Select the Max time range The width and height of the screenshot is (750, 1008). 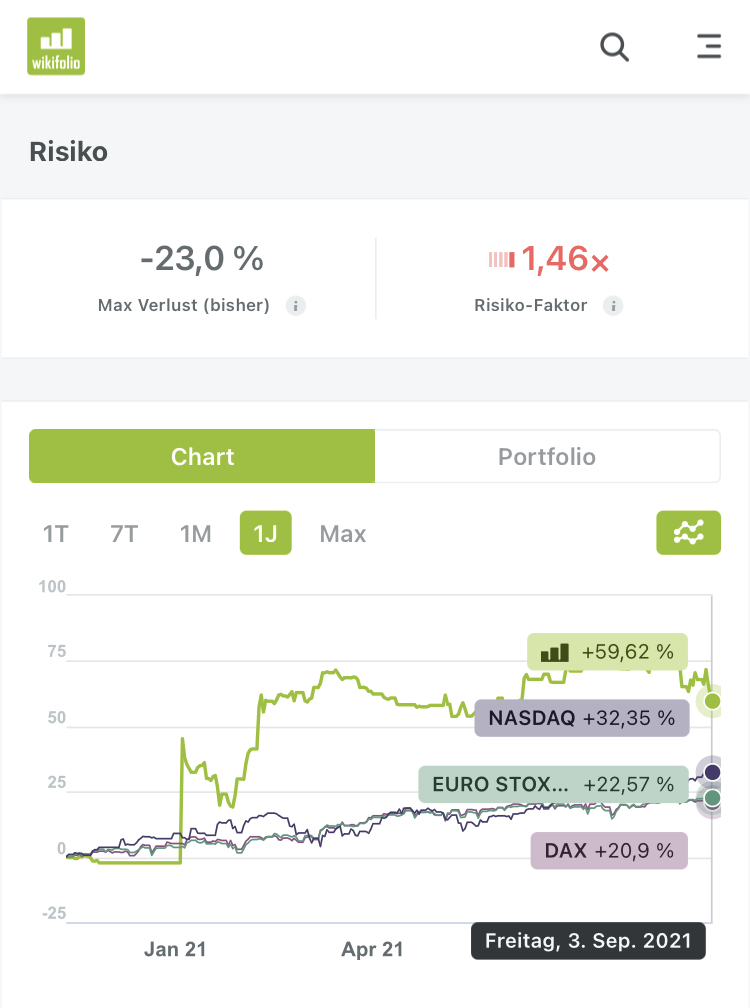click(x=343, y=533)
